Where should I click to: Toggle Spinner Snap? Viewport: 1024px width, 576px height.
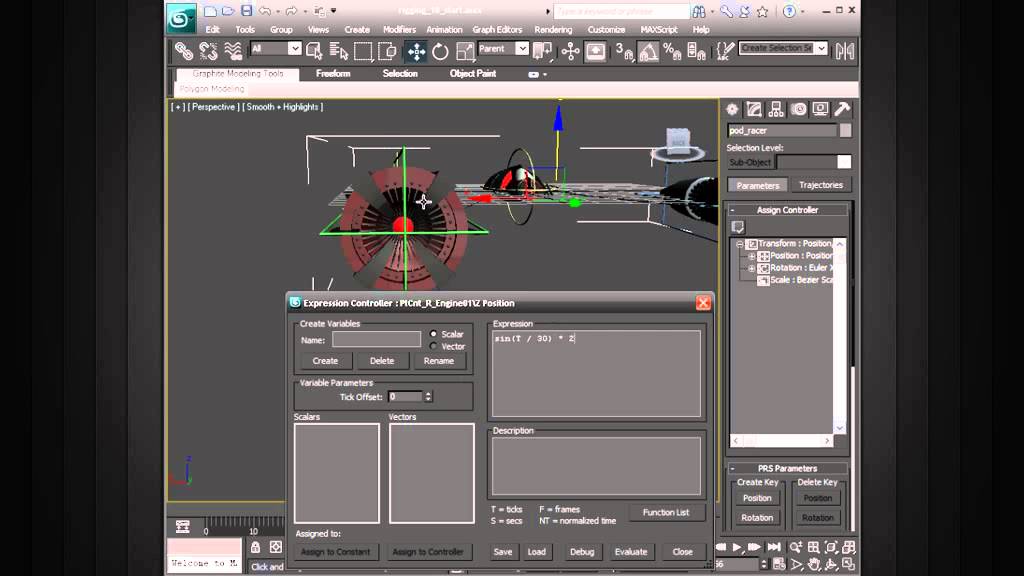pyautogui.click(x=696, y=50)
